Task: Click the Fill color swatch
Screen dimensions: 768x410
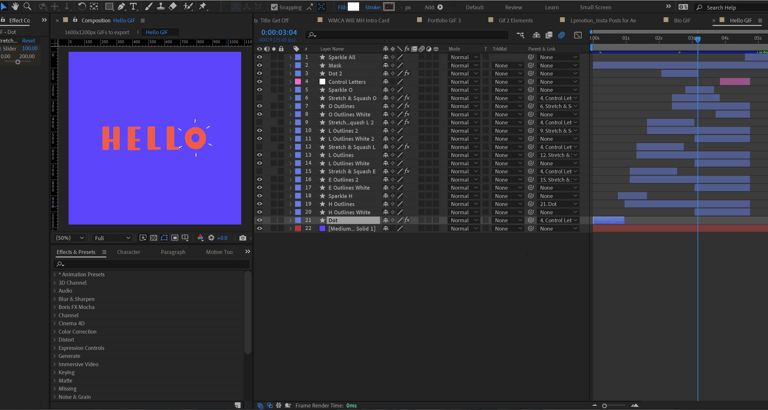Action: point(353,7)
